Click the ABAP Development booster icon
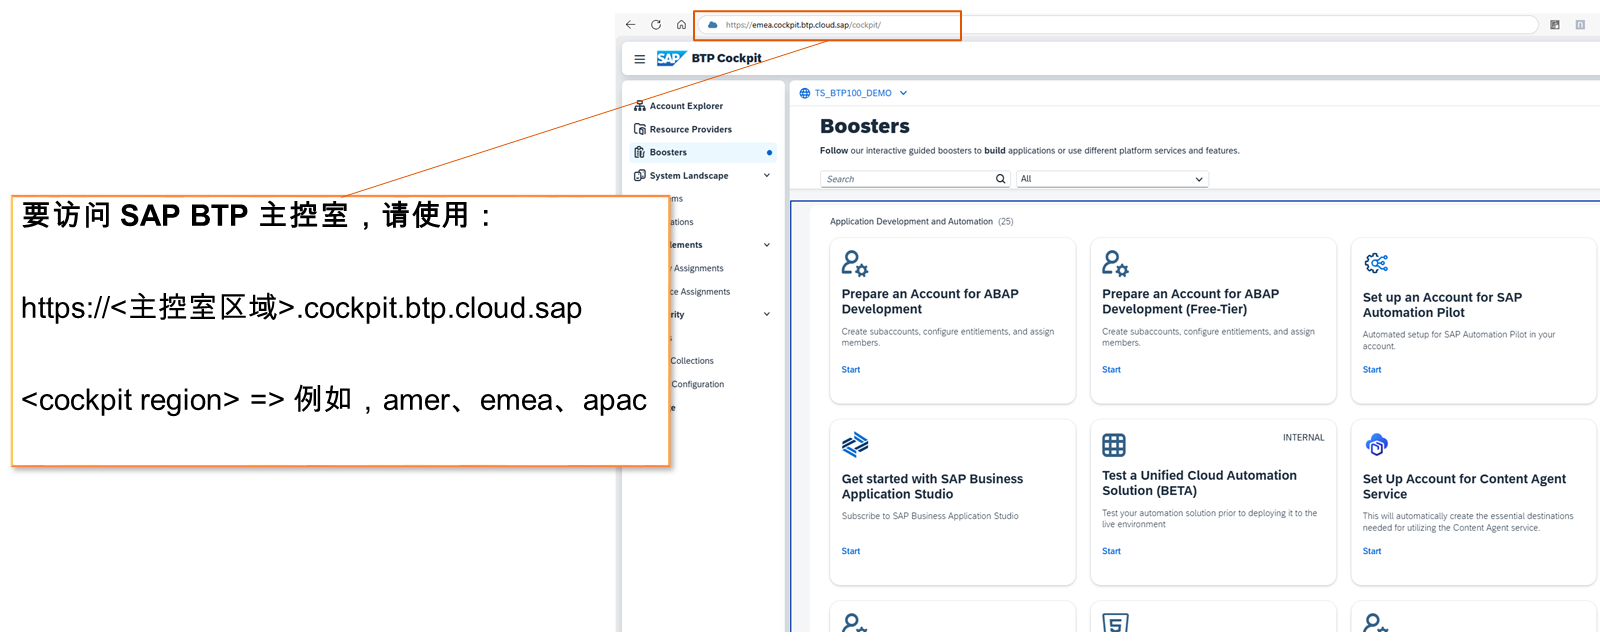 855,263
